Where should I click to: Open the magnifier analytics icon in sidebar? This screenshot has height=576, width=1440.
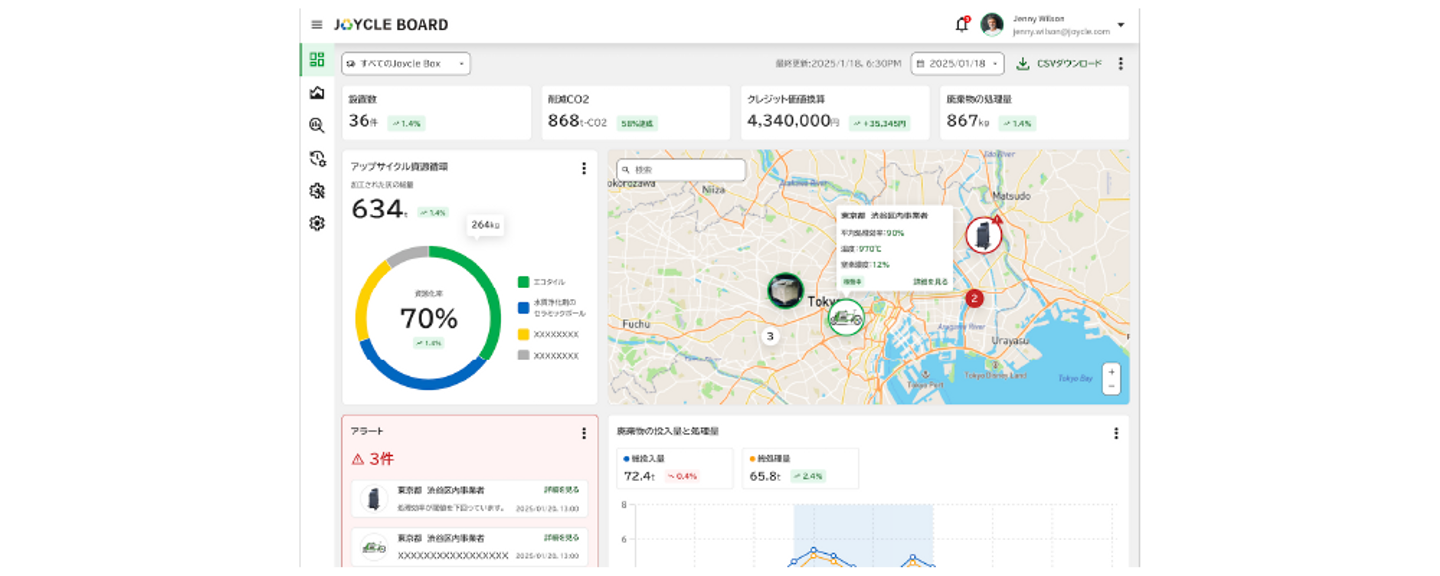click(x=317, y=126)
